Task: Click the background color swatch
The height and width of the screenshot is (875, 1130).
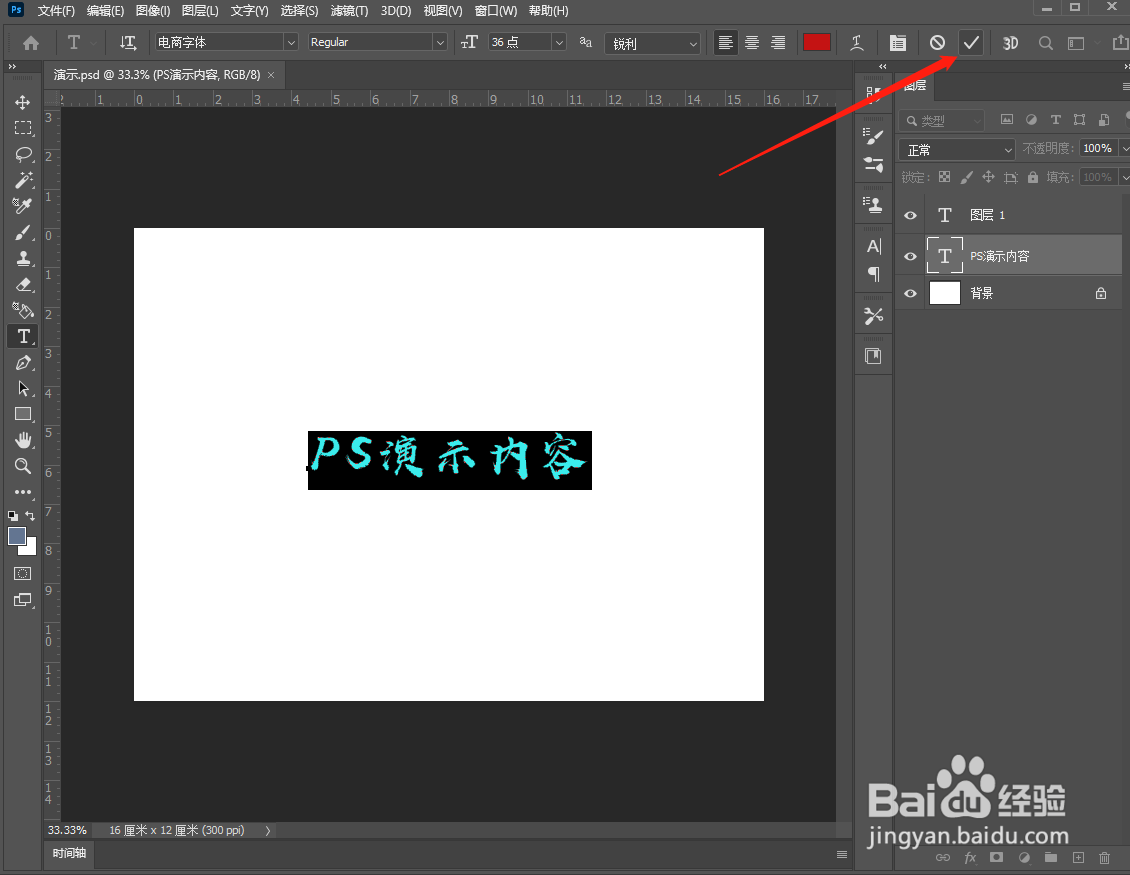Action: [x=30, y=549]
